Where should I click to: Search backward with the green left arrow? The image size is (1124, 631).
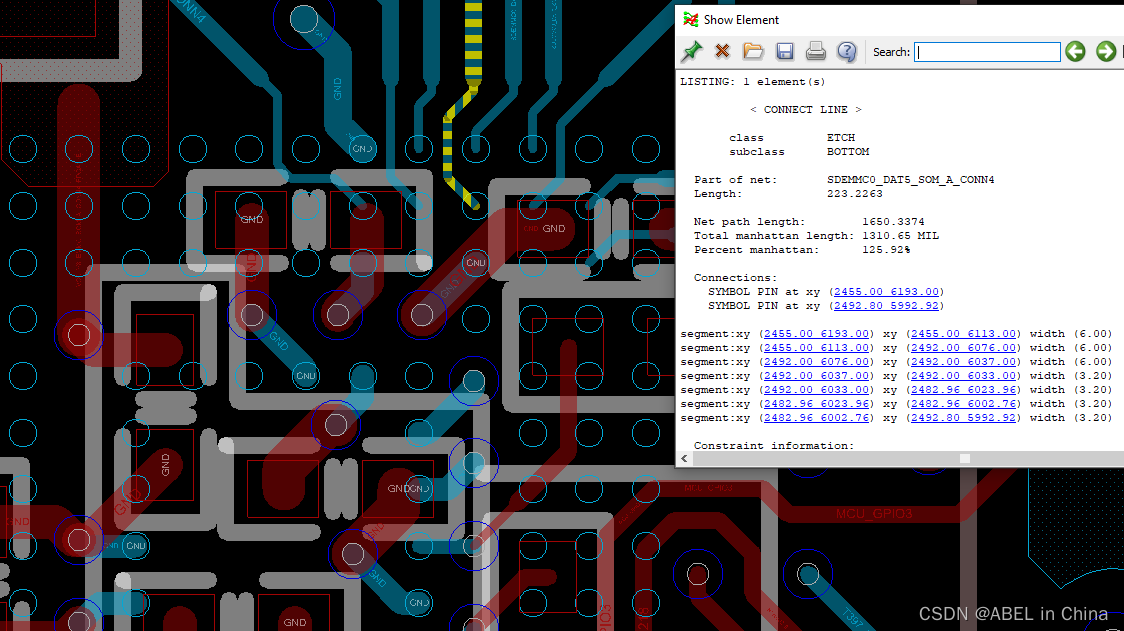1075,52
